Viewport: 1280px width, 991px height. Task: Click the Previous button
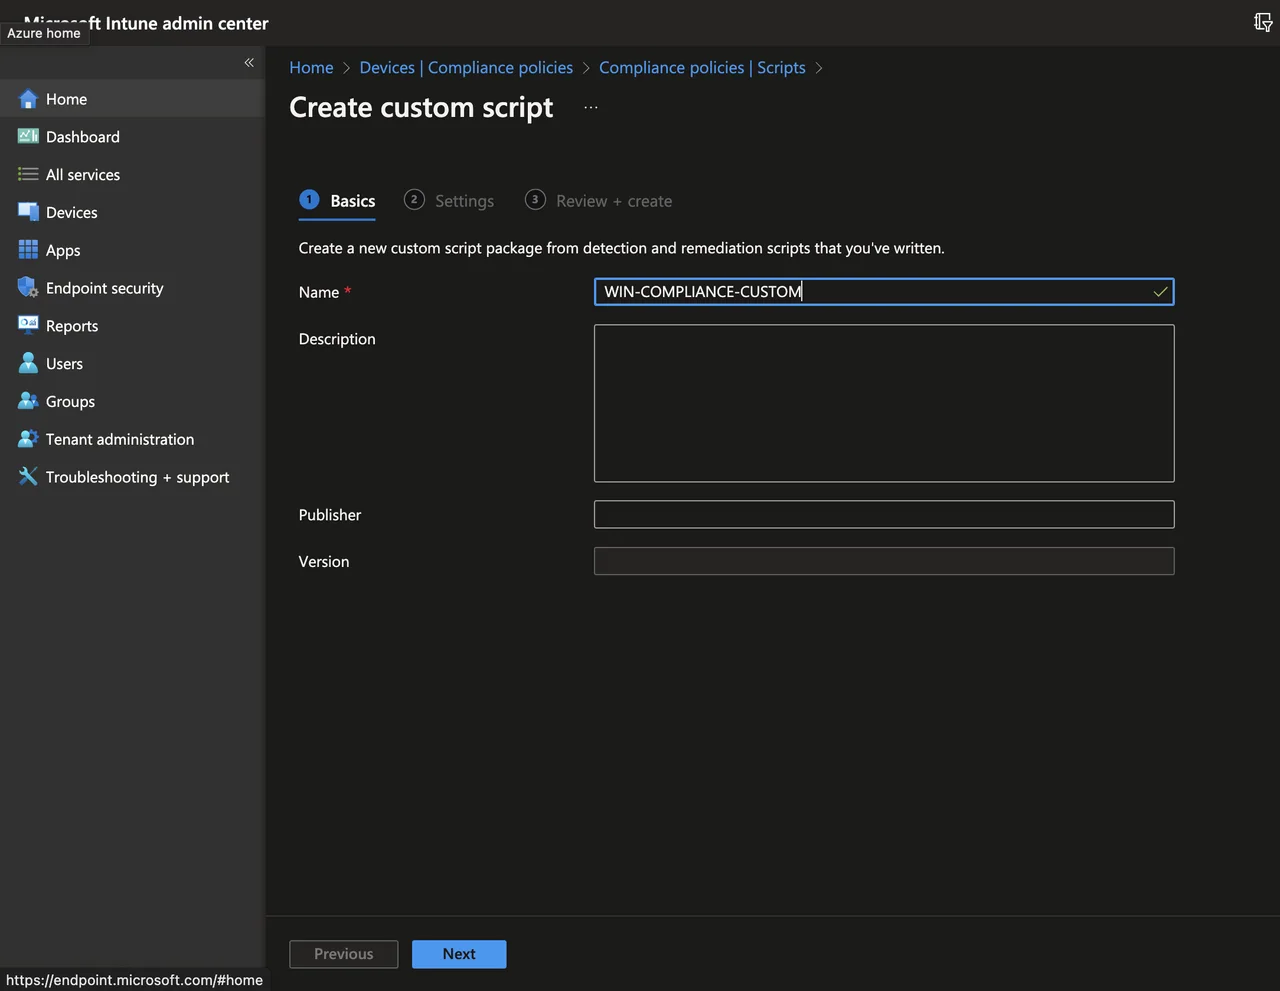(344, 954)
